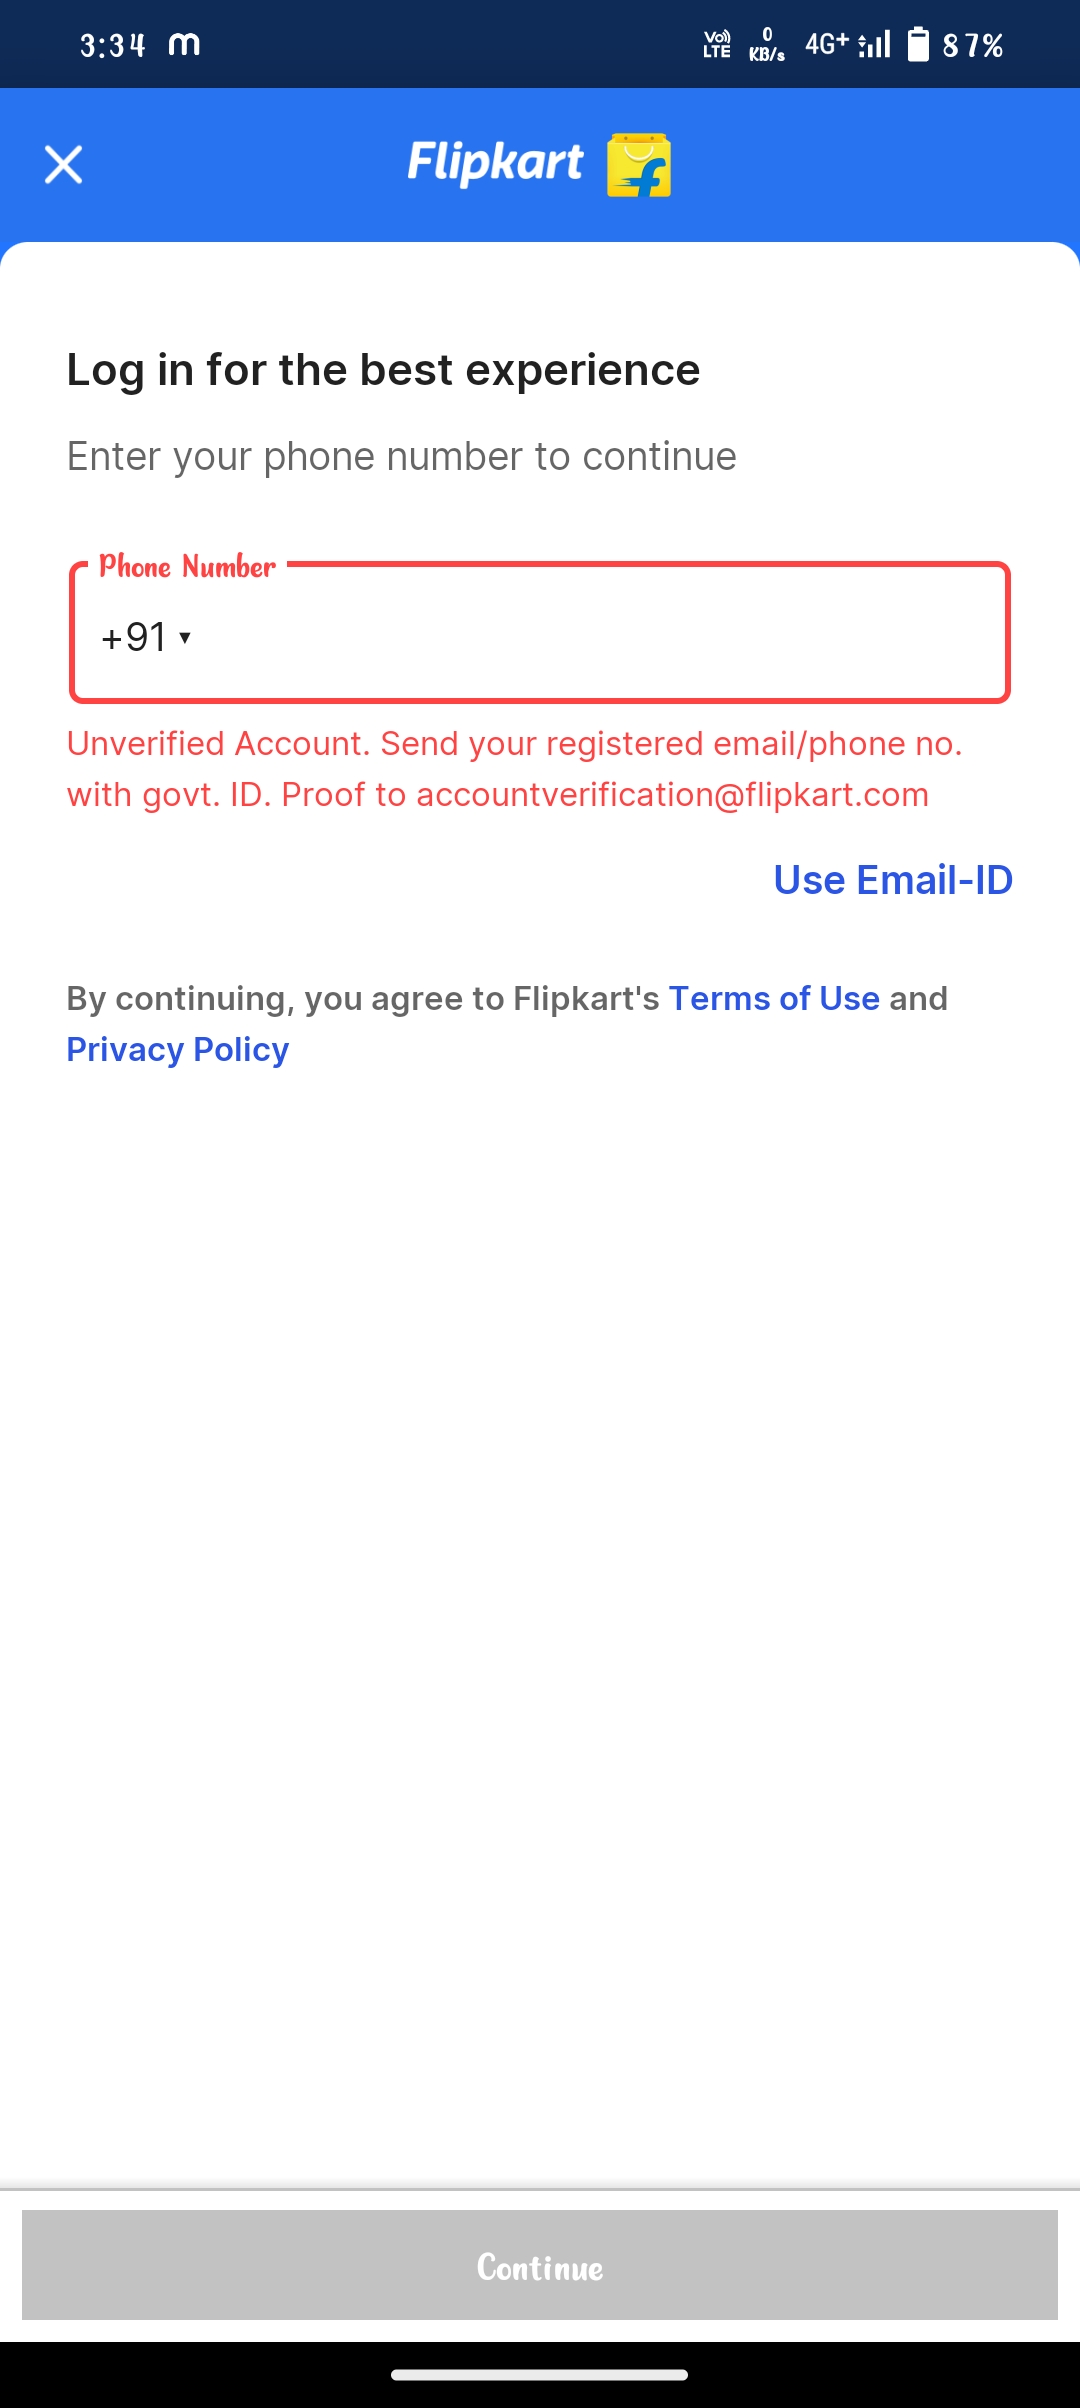Close the login screen with the X icon
The height and width of the screenshot is (2408, 1080).
pos(63,165)
